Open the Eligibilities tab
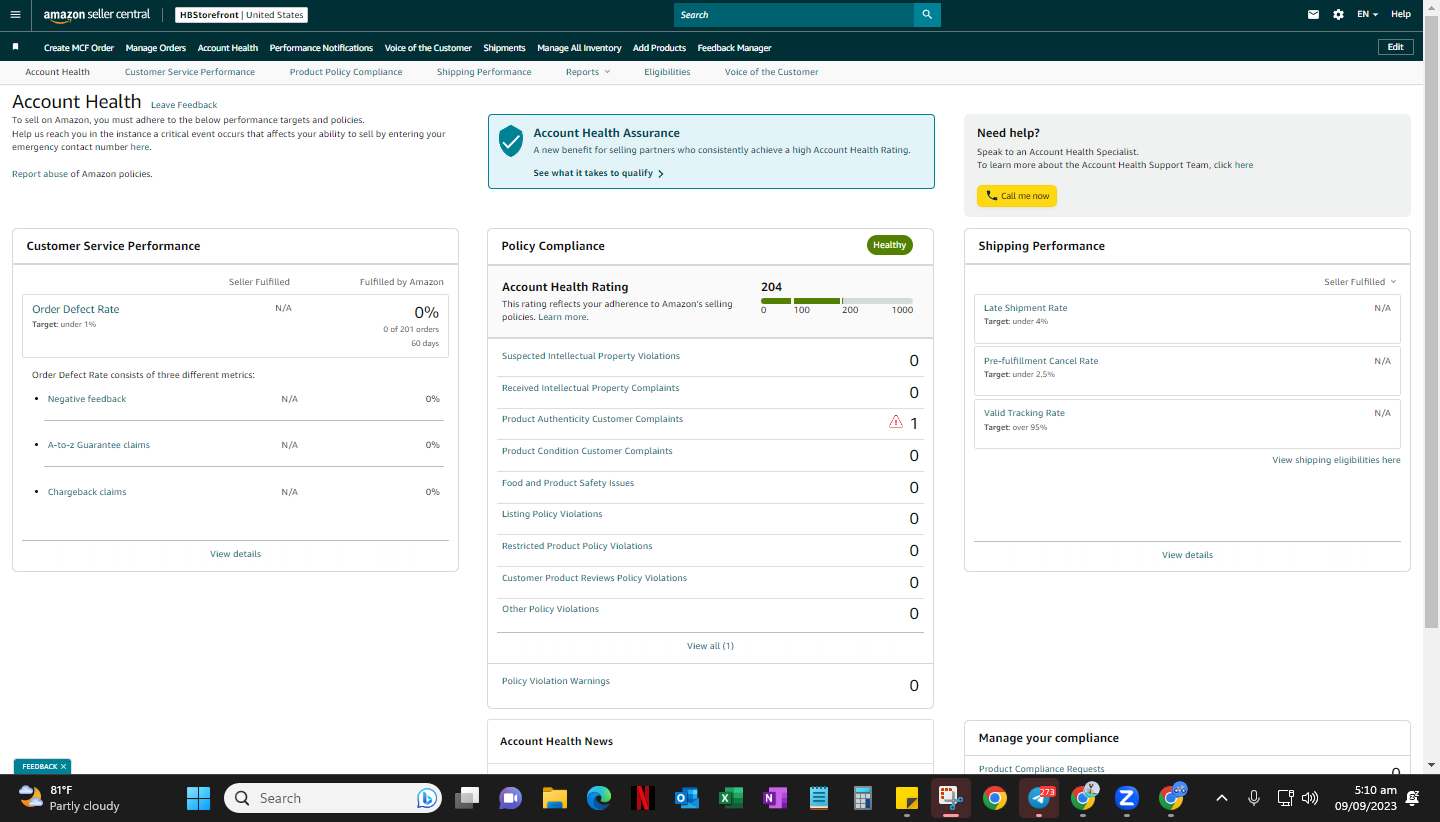Image resolution: width=1440 pixels, height=822 pixels. click(667, 72)
